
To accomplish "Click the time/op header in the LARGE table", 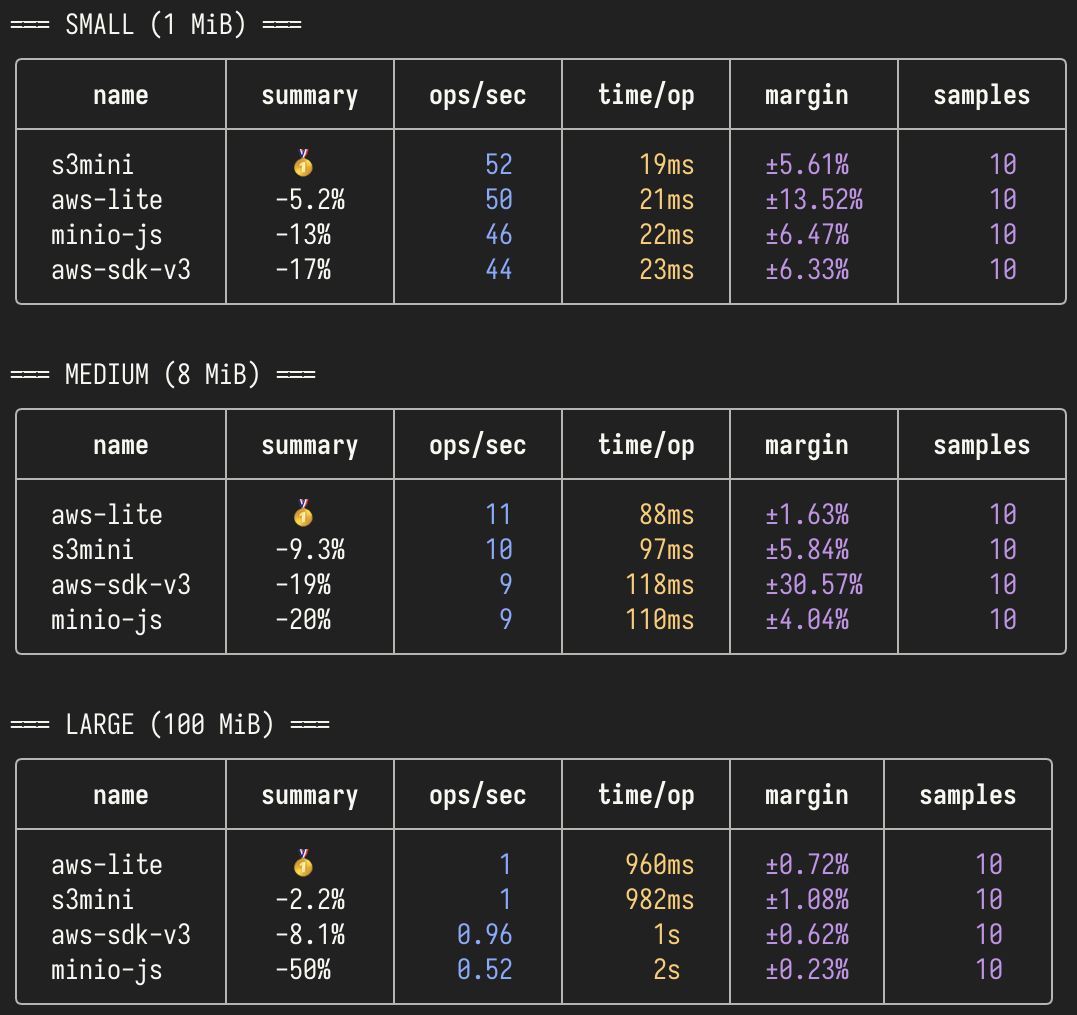I will [x=646, y=795].
